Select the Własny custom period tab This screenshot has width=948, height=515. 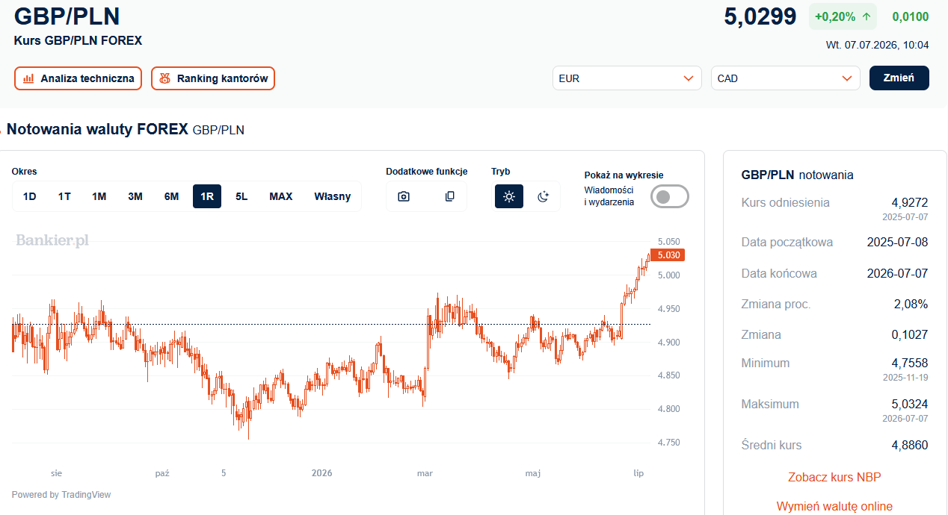[332, 196]
